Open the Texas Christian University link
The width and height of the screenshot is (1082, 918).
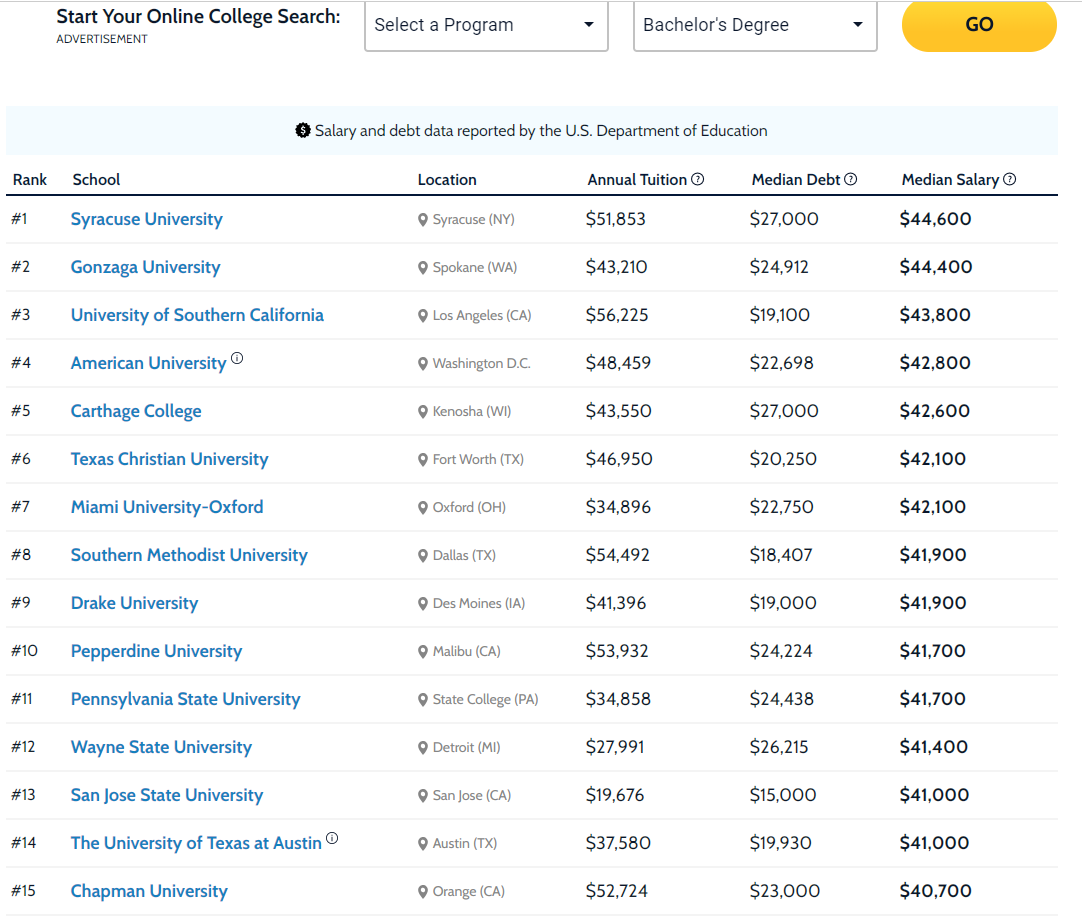pyautogui.click(x=170, y=459)
